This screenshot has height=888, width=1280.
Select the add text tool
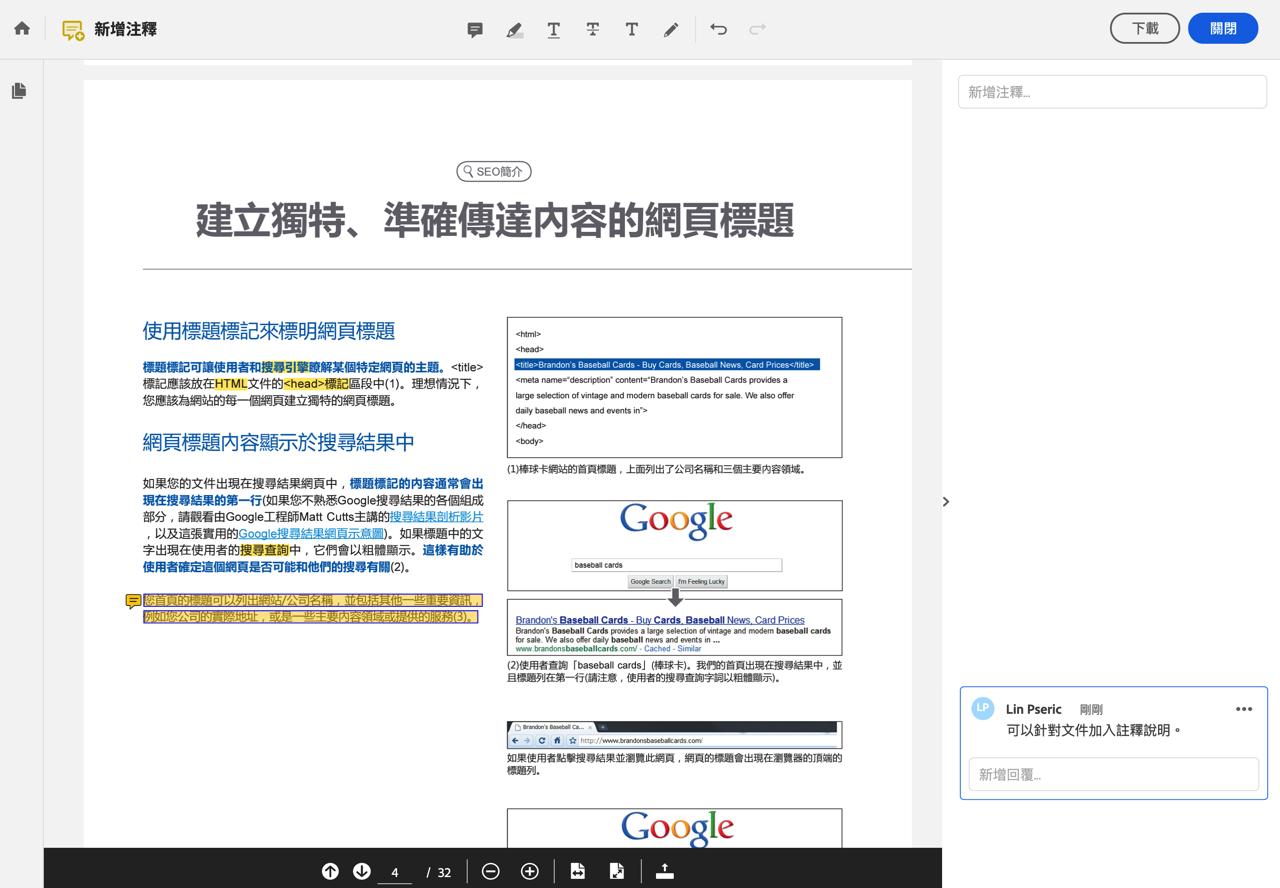click(632, 30)
